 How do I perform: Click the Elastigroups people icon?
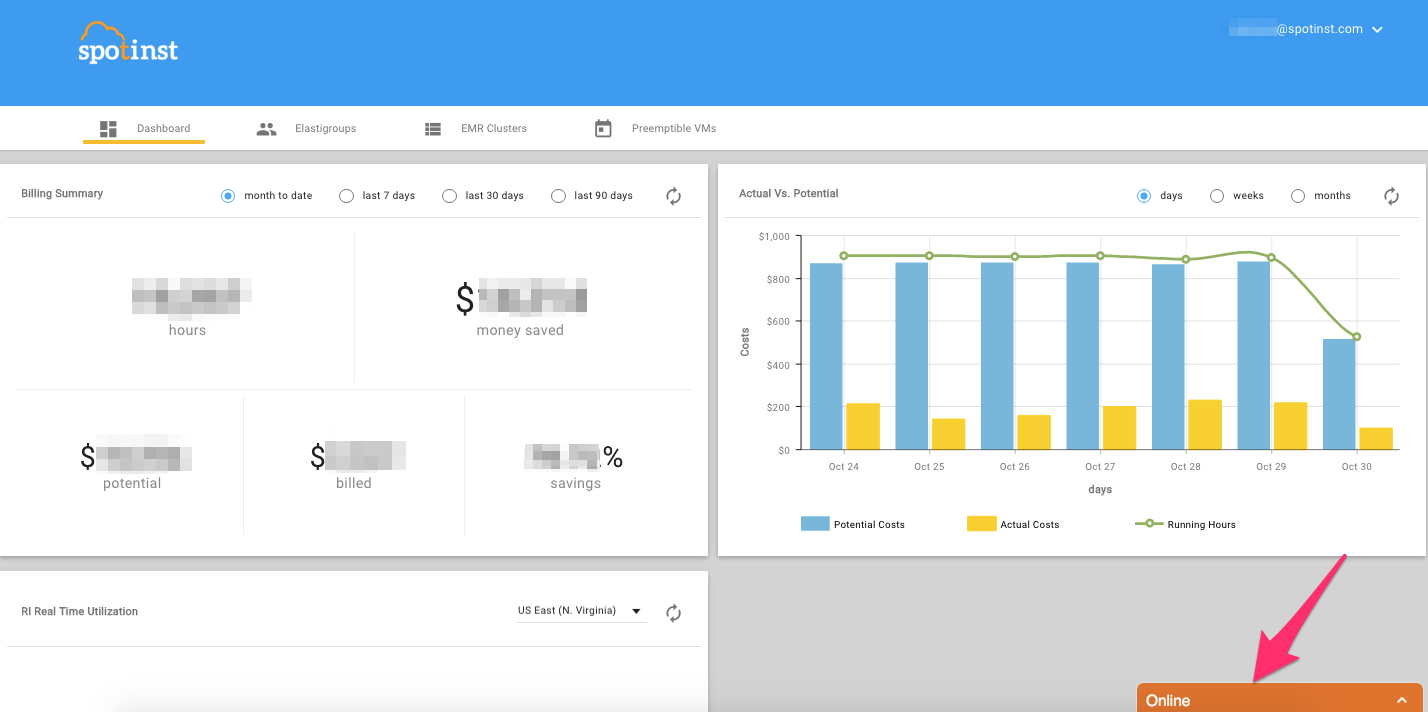coord(266,129)
